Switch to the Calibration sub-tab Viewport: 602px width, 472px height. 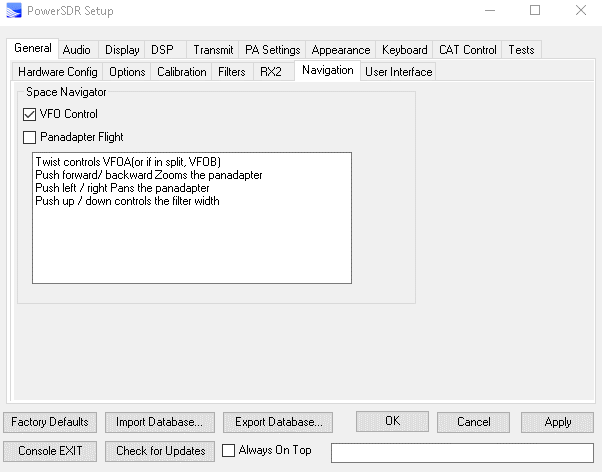(x=182, y=72)
